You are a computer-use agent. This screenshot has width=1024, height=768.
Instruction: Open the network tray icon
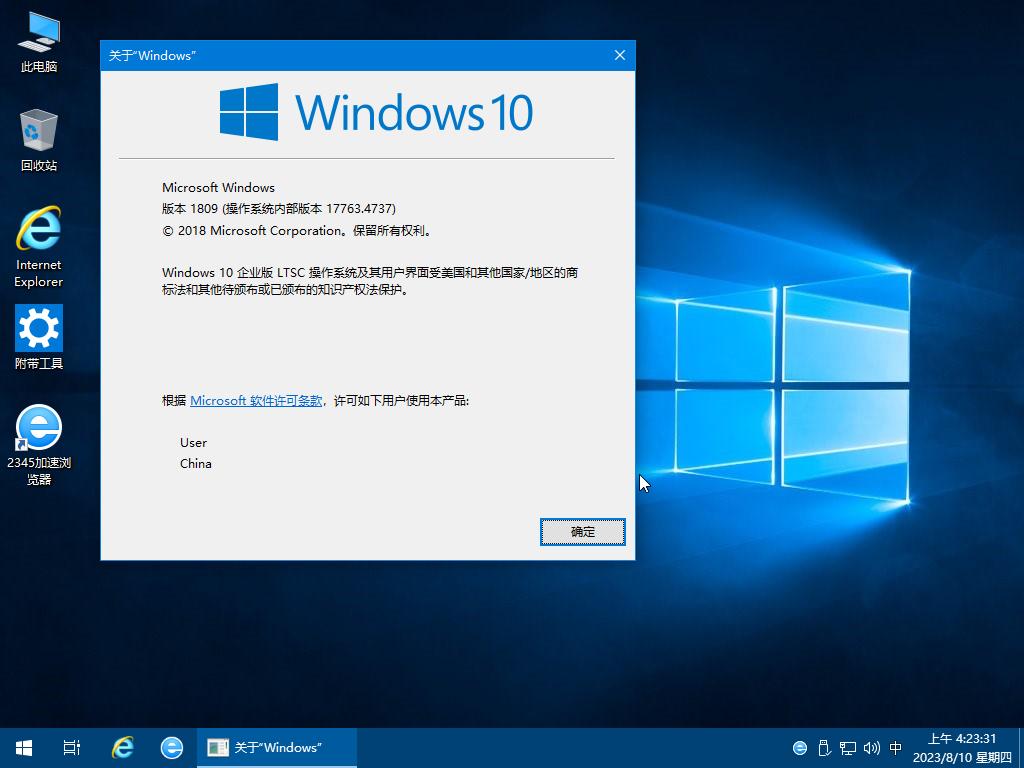click(848, 748)
